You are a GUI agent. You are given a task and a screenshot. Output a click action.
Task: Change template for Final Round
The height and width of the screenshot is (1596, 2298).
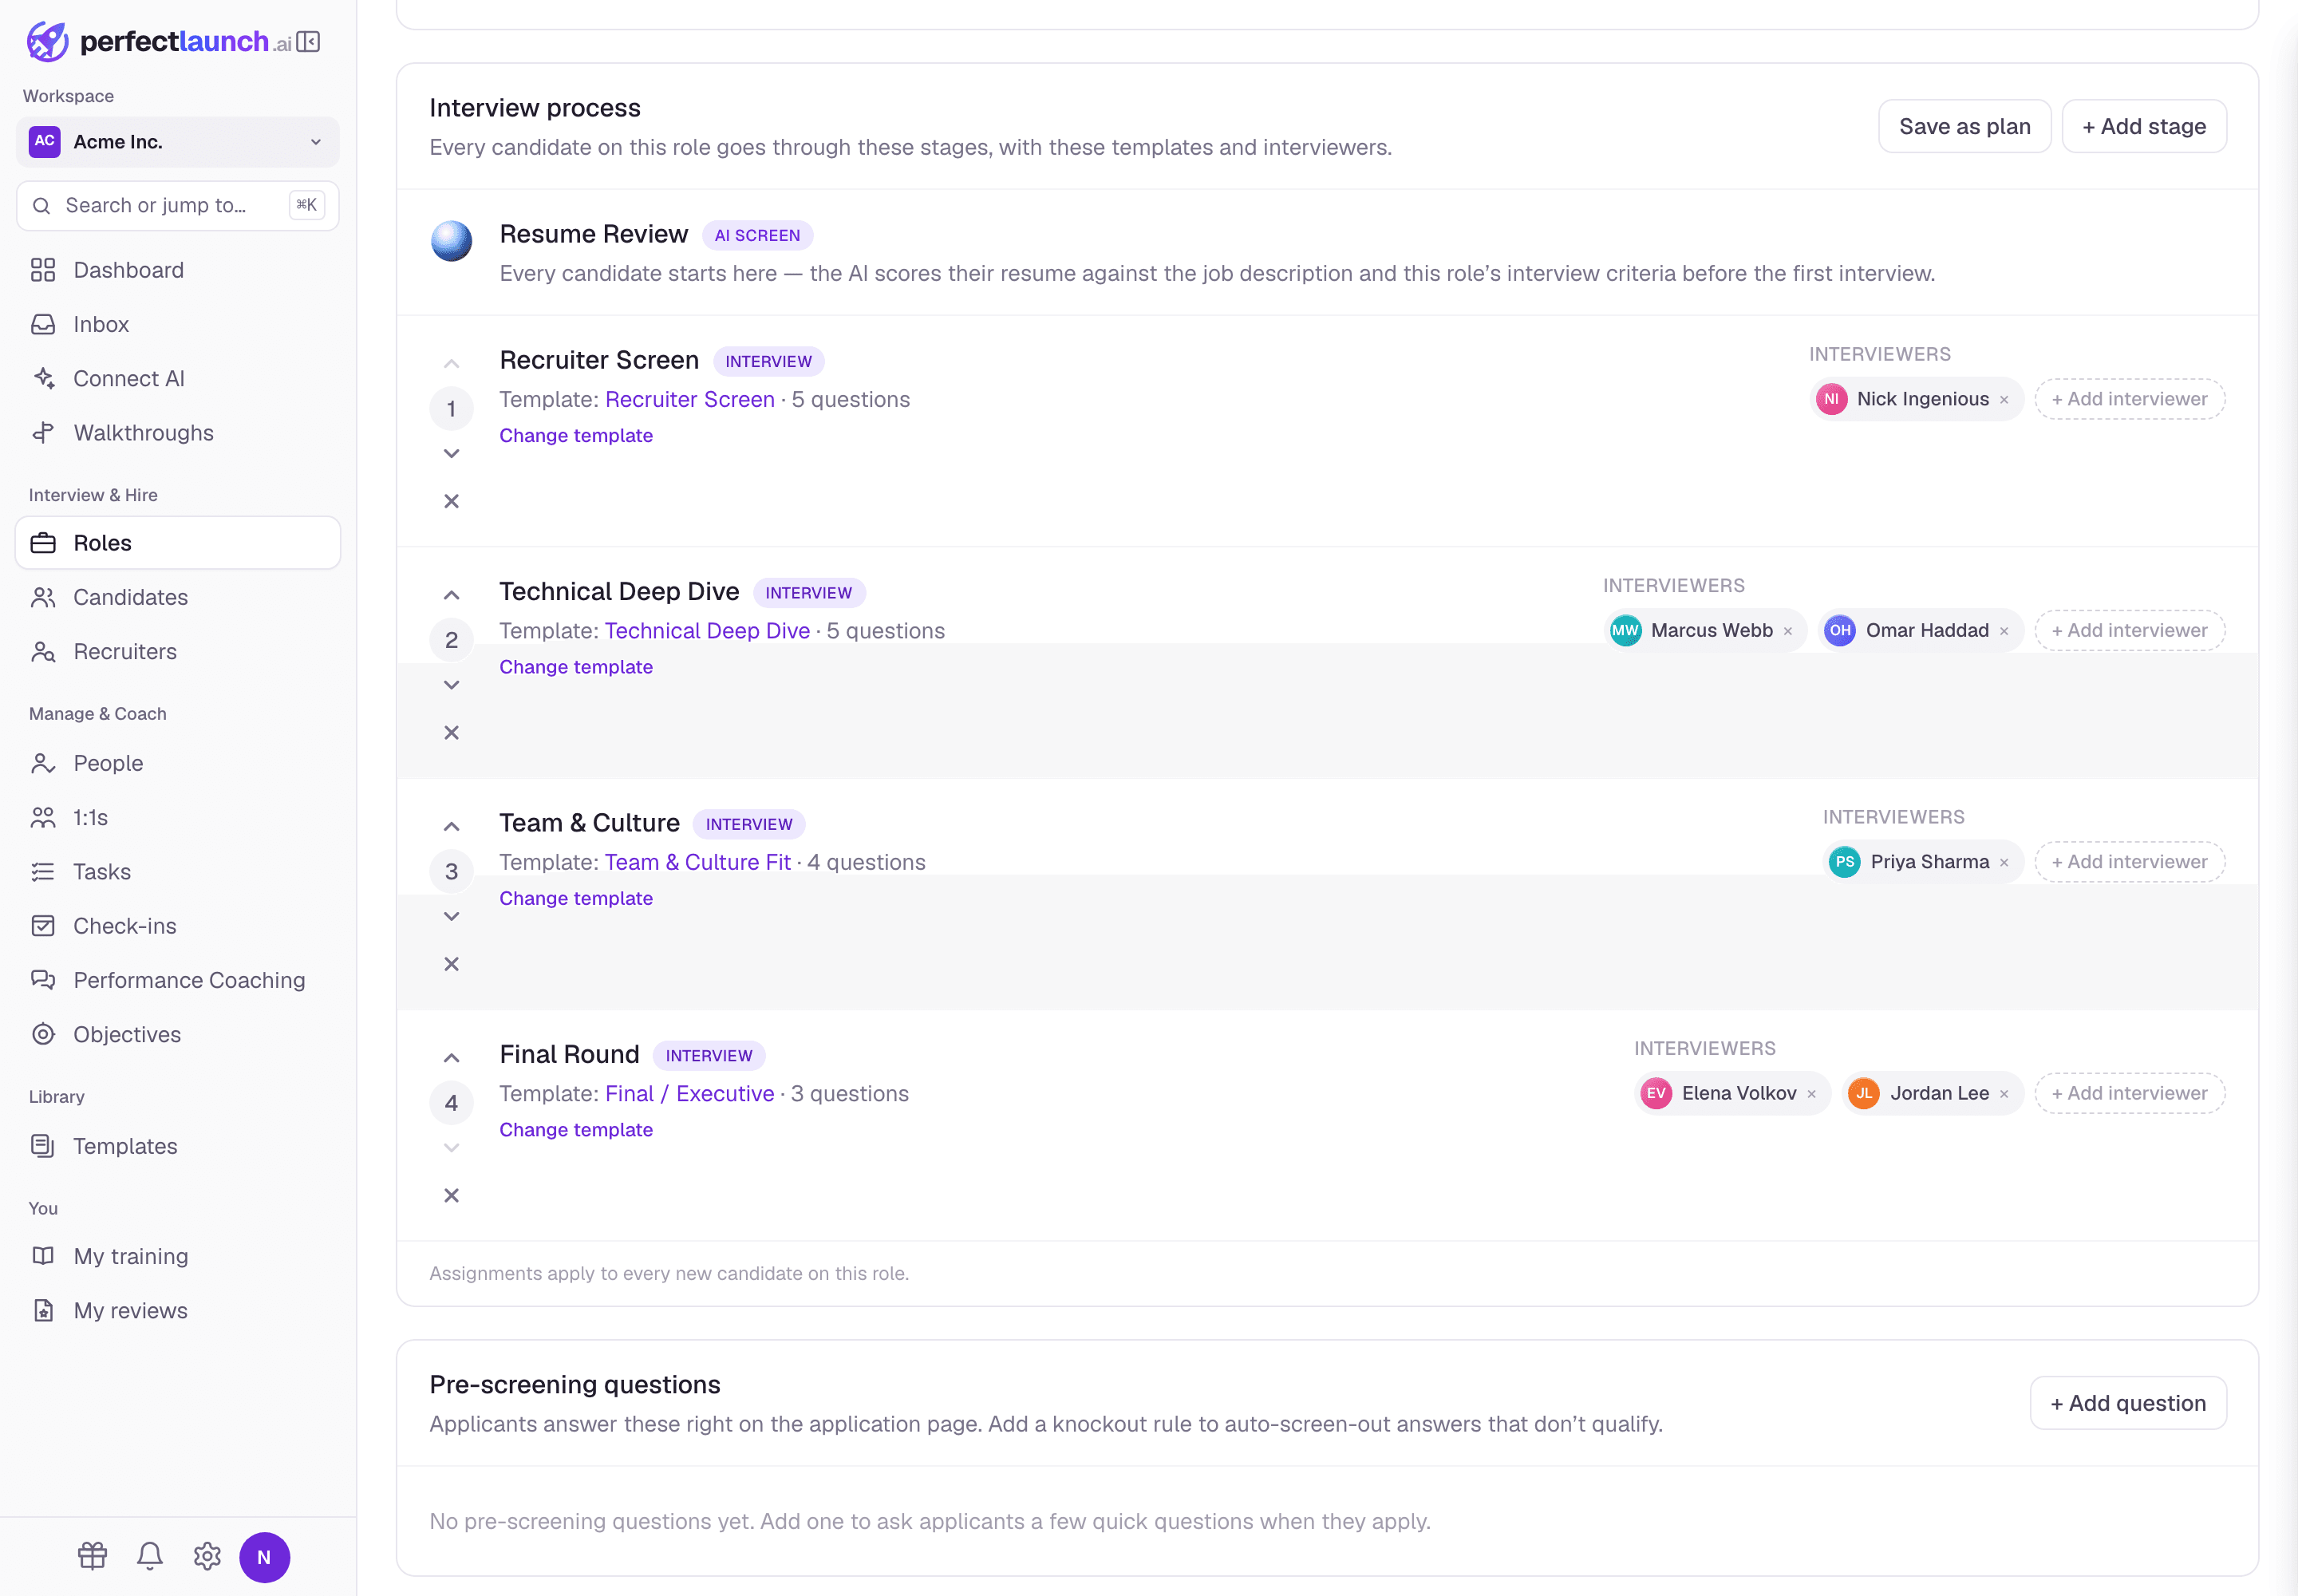tap(576, 1130)
